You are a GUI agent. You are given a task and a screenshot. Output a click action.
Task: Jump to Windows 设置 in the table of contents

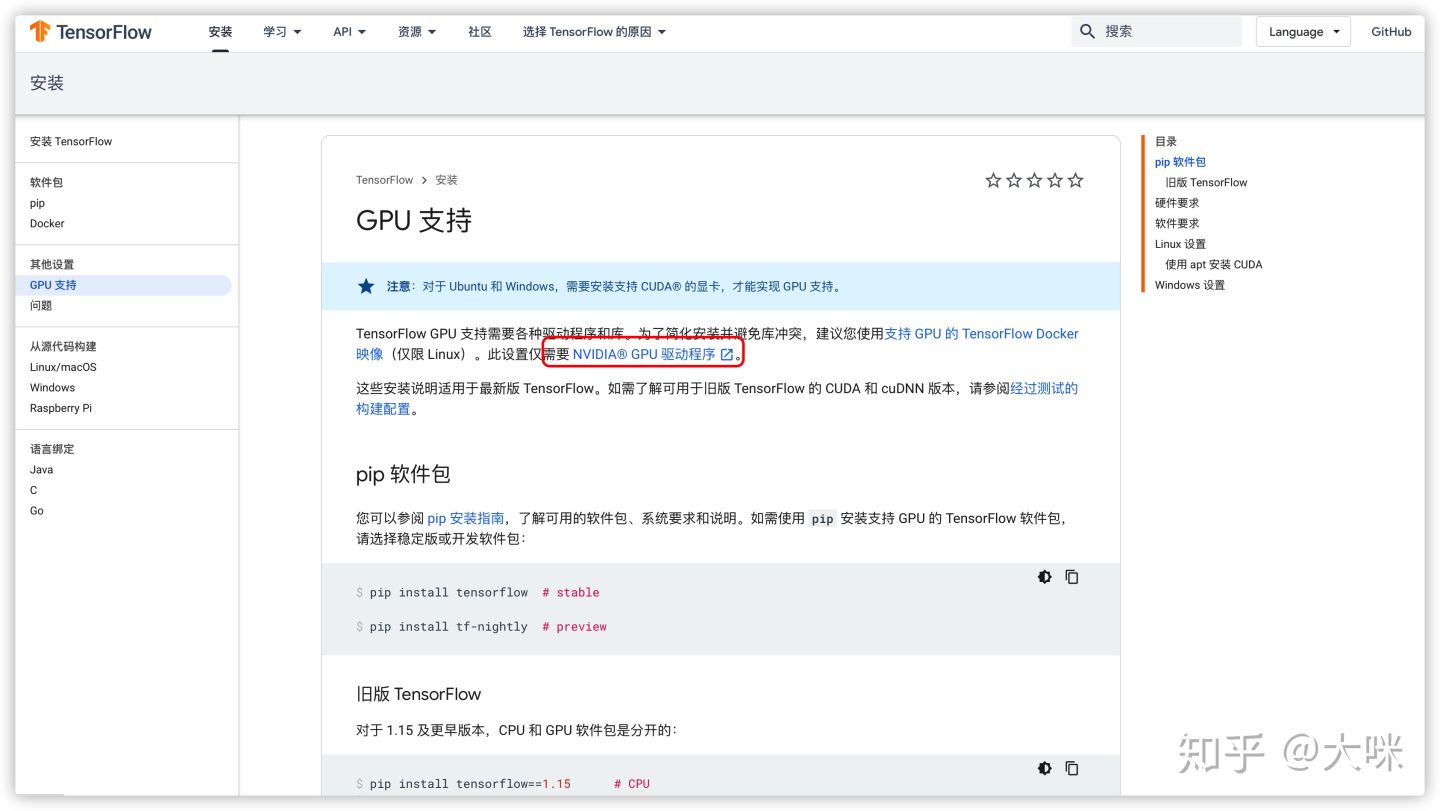click(1189, 285)
